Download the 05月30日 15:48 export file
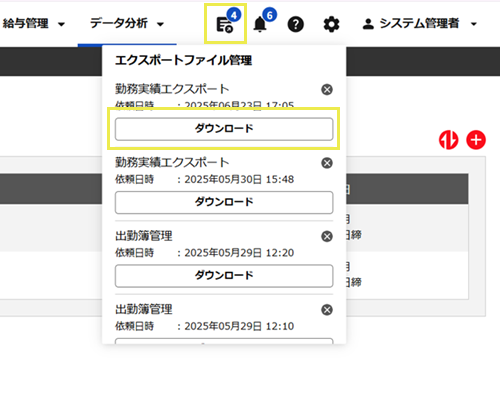 pyautogui.click(x=224, y=202)
